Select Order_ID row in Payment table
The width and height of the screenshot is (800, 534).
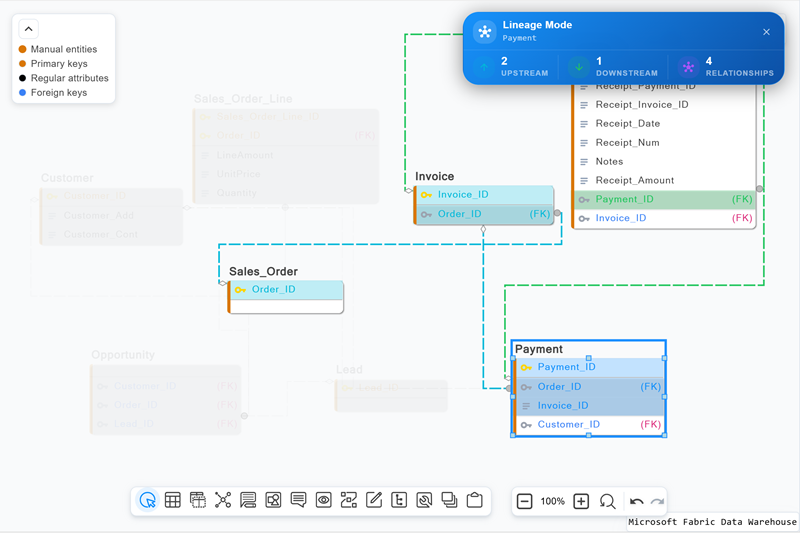[589, 387]
